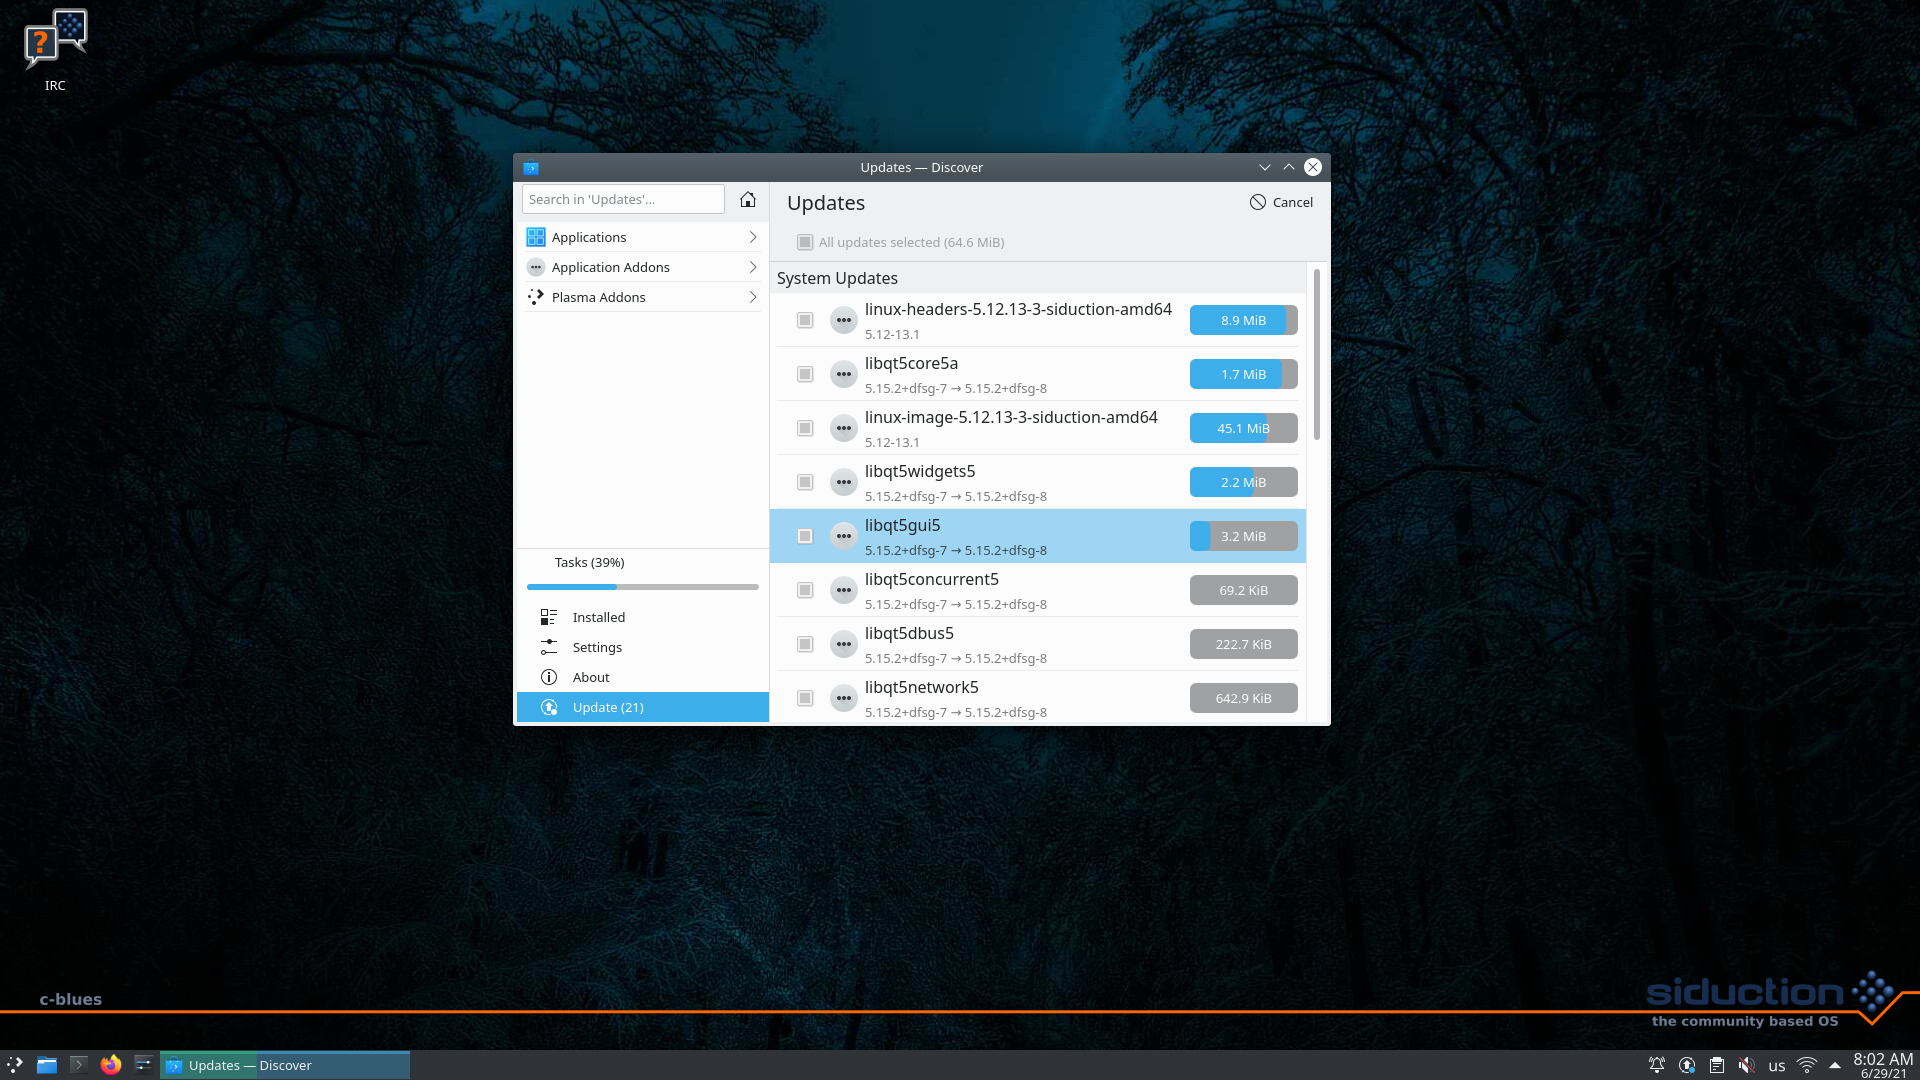This screenshot has height=1080, width=1920.
Task: Click the Updates — Discover taskbar entry
Action: (285, 1065)
